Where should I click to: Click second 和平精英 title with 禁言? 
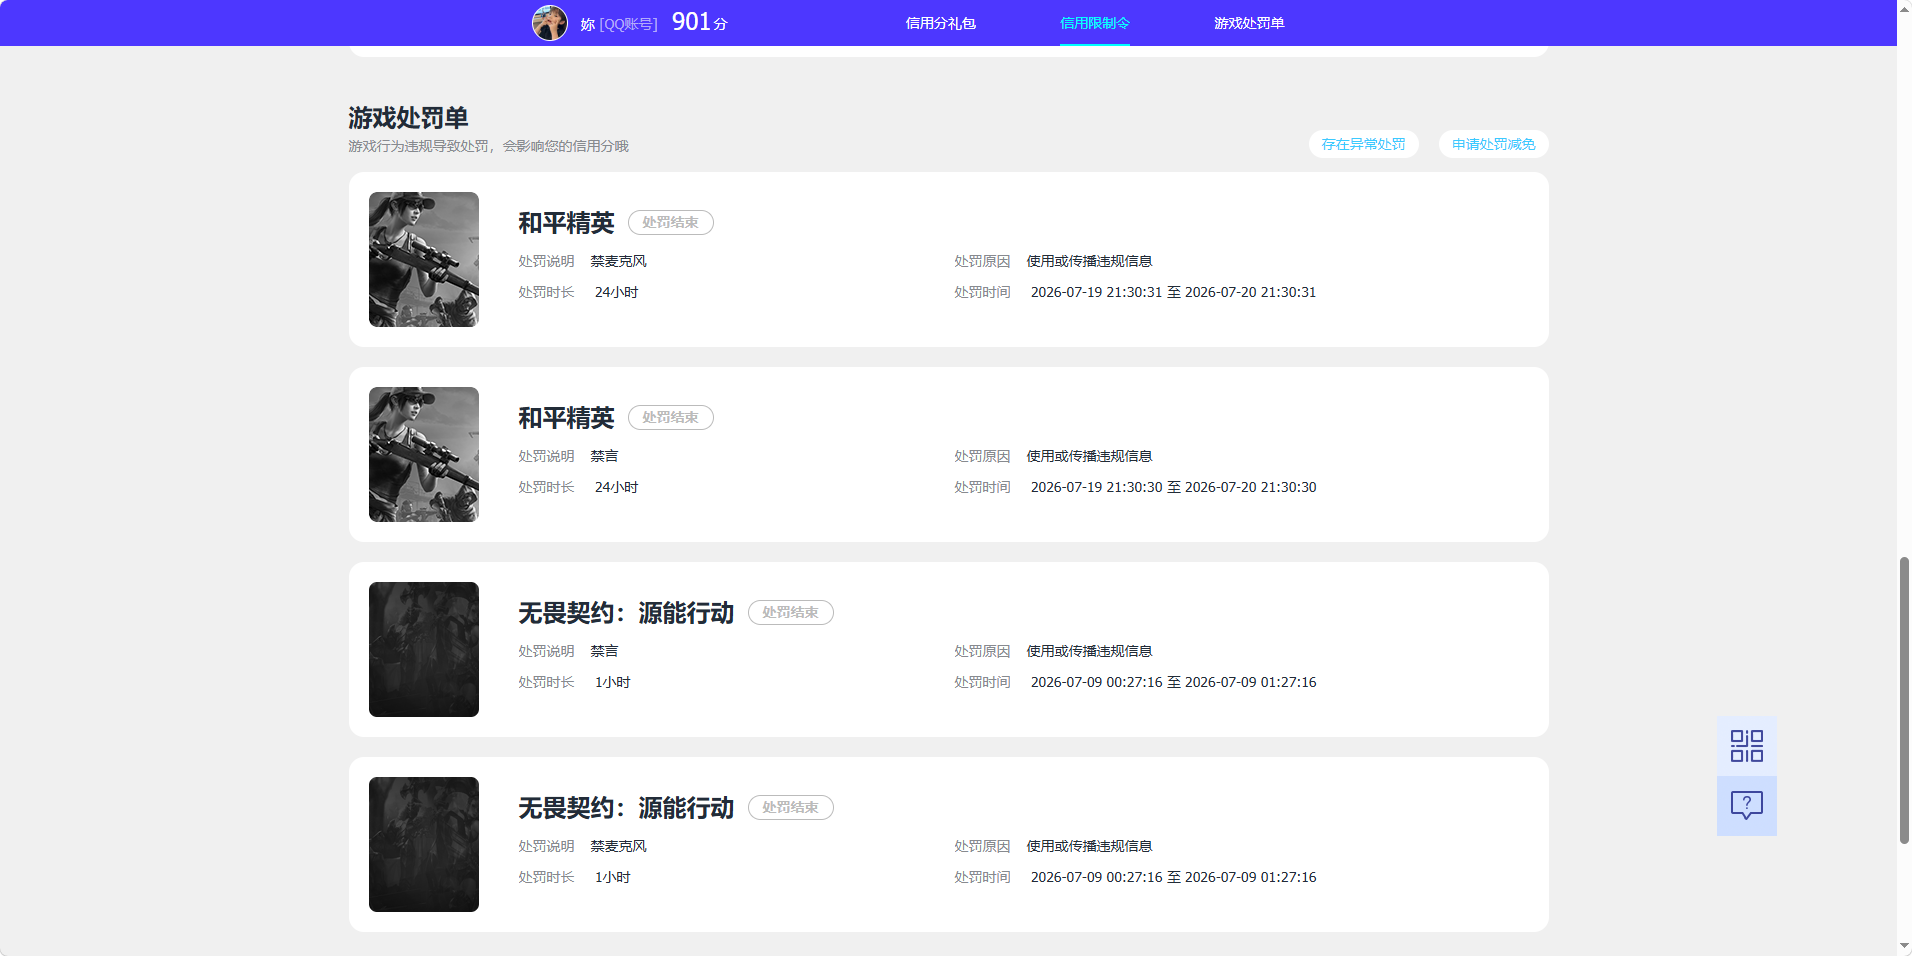click(x=566, y=418)
